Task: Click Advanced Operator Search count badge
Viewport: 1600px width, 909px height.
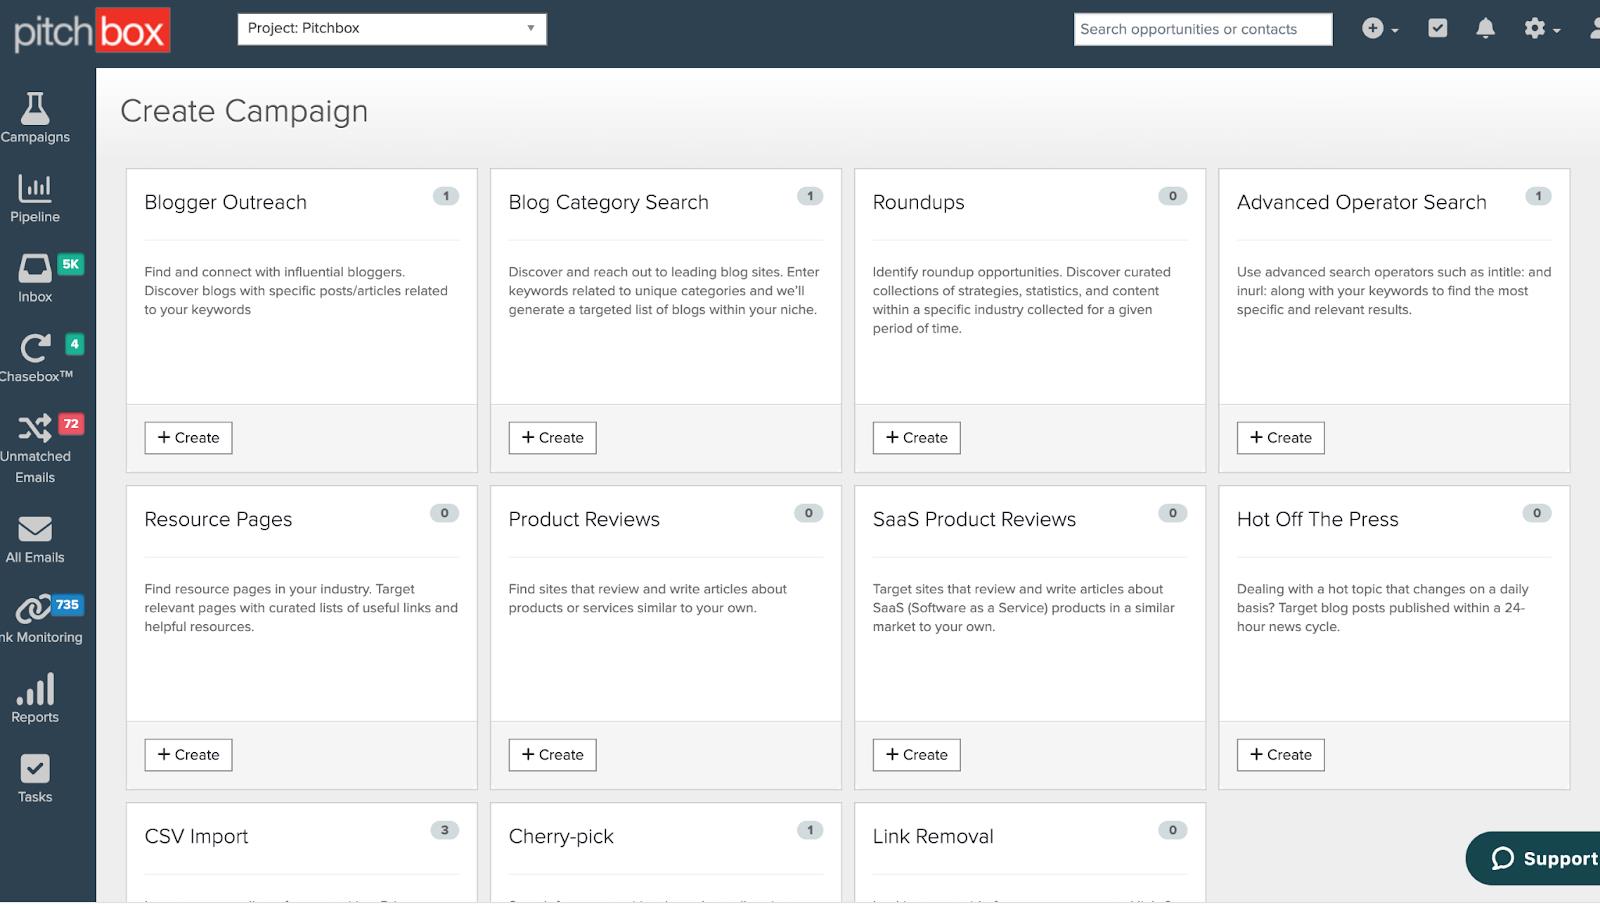Action: (1538, 196)
